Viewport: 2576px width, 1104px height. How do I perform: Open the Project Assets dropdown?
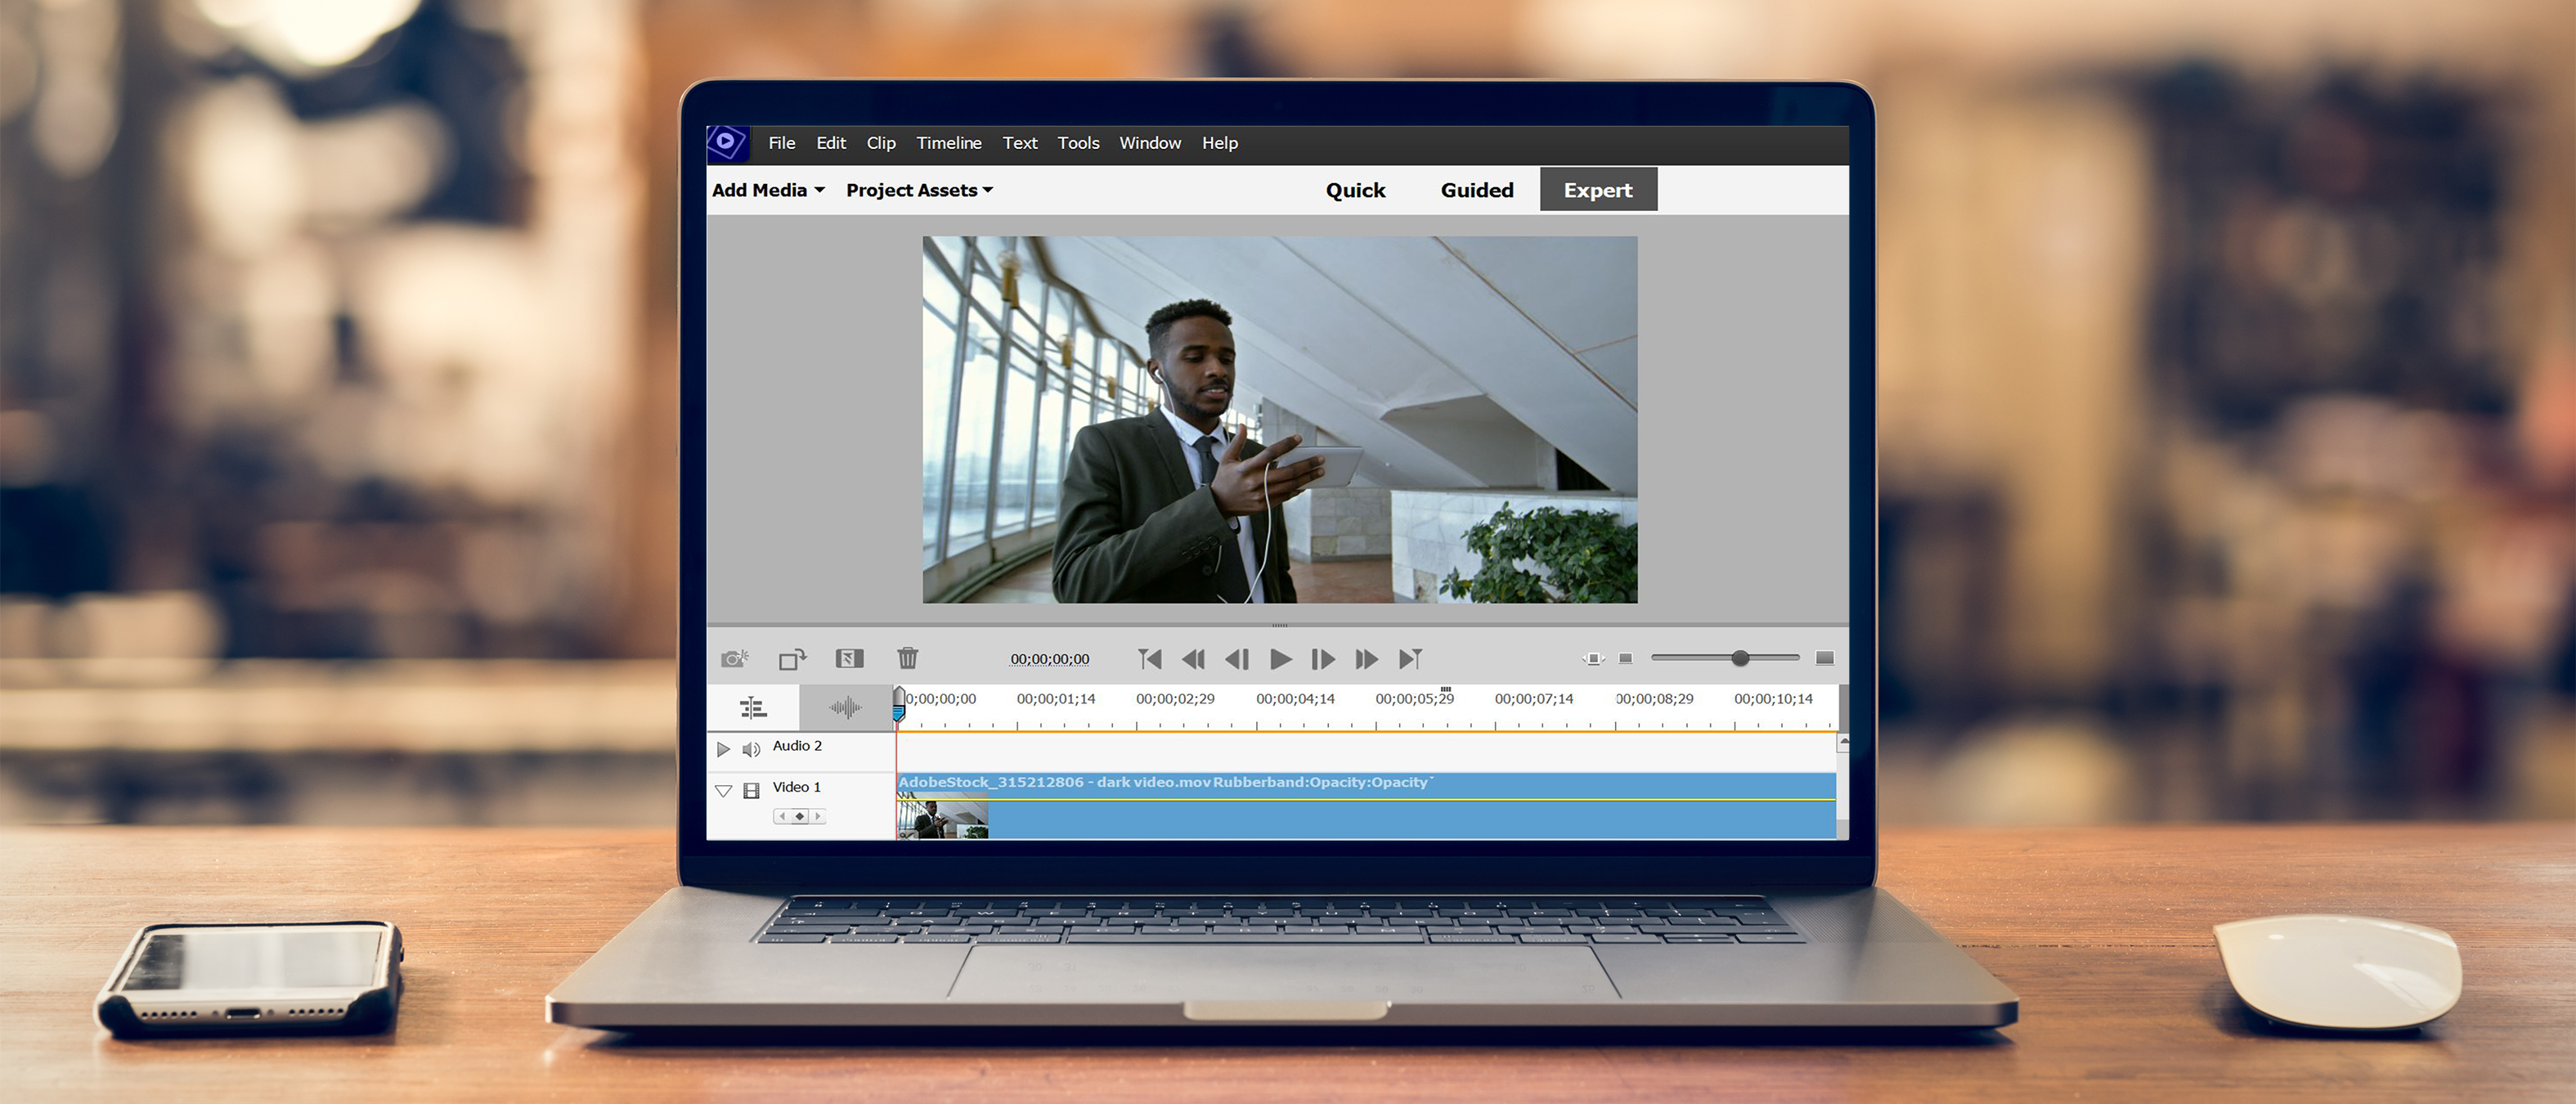point(915,189)
